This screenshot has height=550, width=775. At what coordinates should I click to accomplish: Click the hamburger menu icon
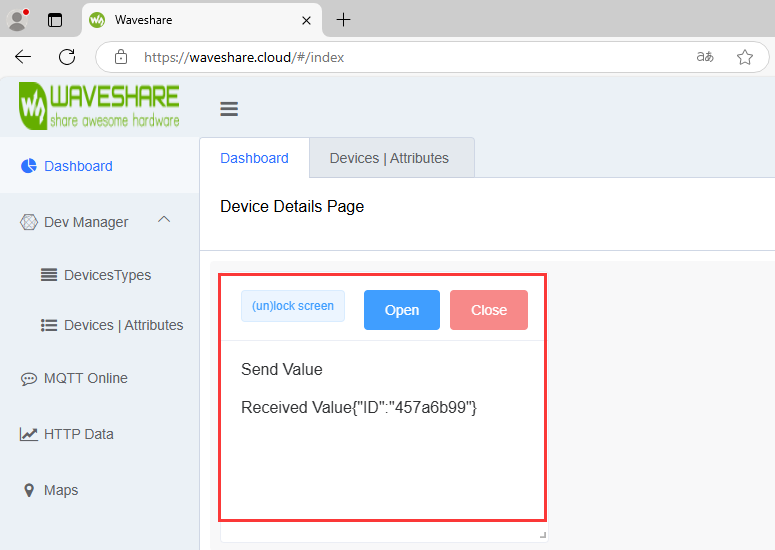(229, 109)
